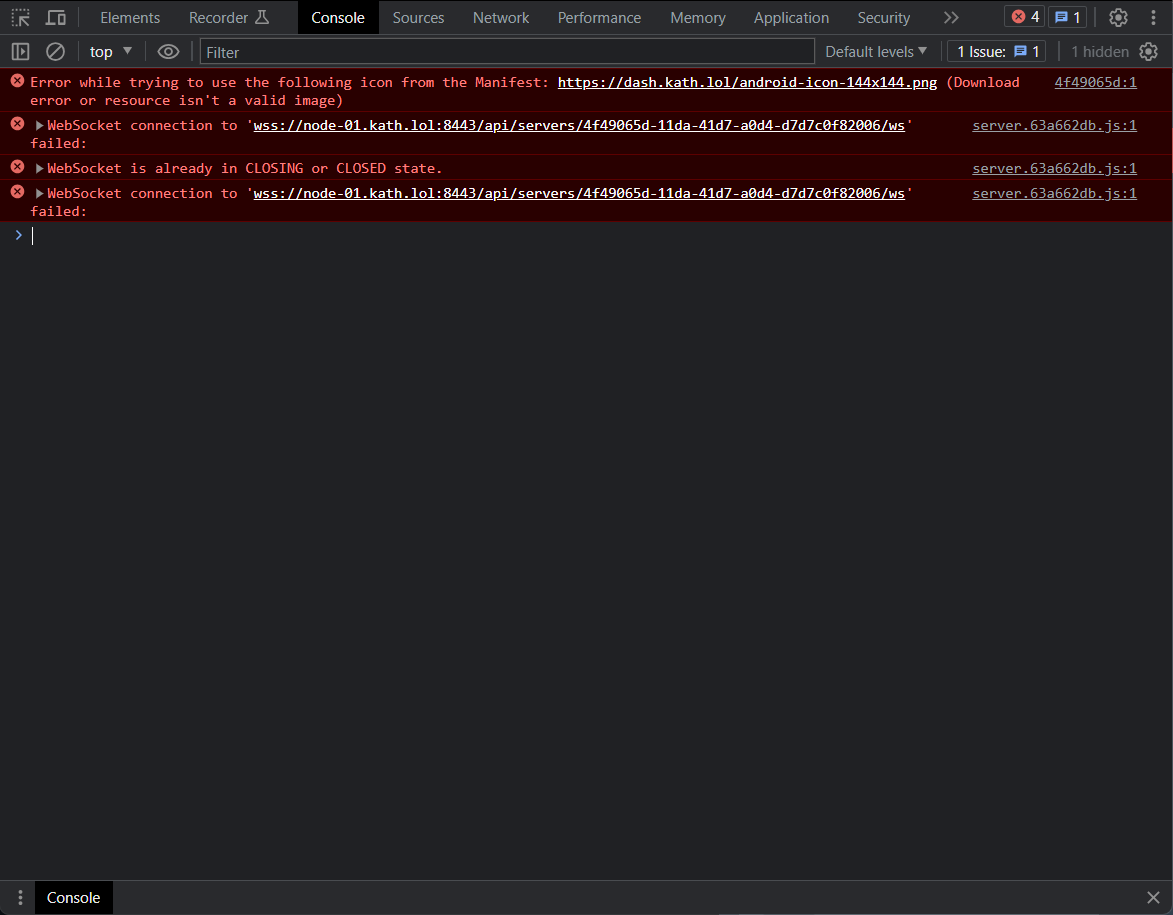Toggle the device toolbar emulation
This screenshot has height=915, width=1173.
tap(55, 17)
